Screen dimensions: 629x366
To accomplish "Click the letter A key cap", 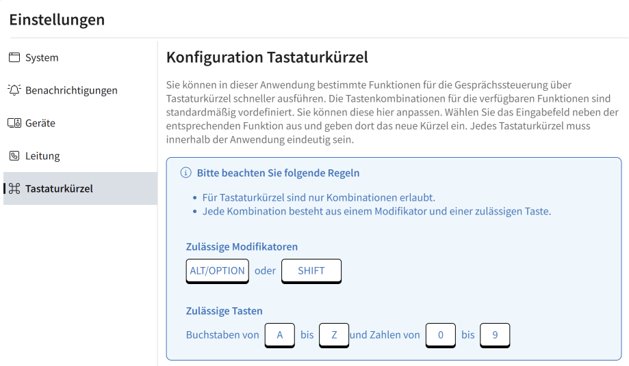I will pos(280,335).
